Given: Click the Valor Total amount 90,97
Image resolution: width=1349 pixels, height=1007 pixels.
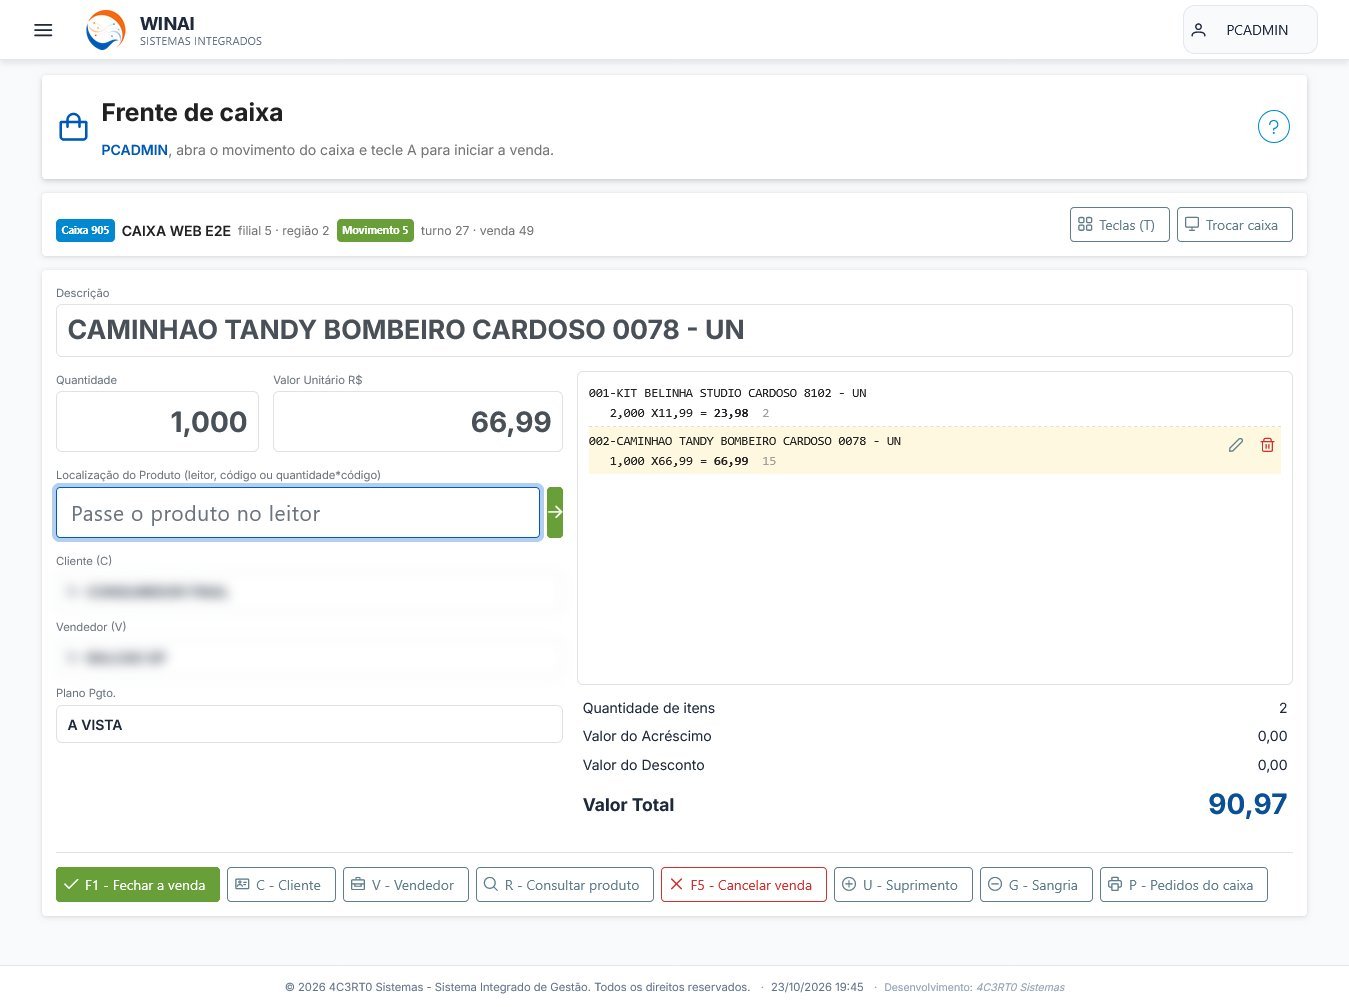Looking at the screenshot, I should coord(1247,804).
